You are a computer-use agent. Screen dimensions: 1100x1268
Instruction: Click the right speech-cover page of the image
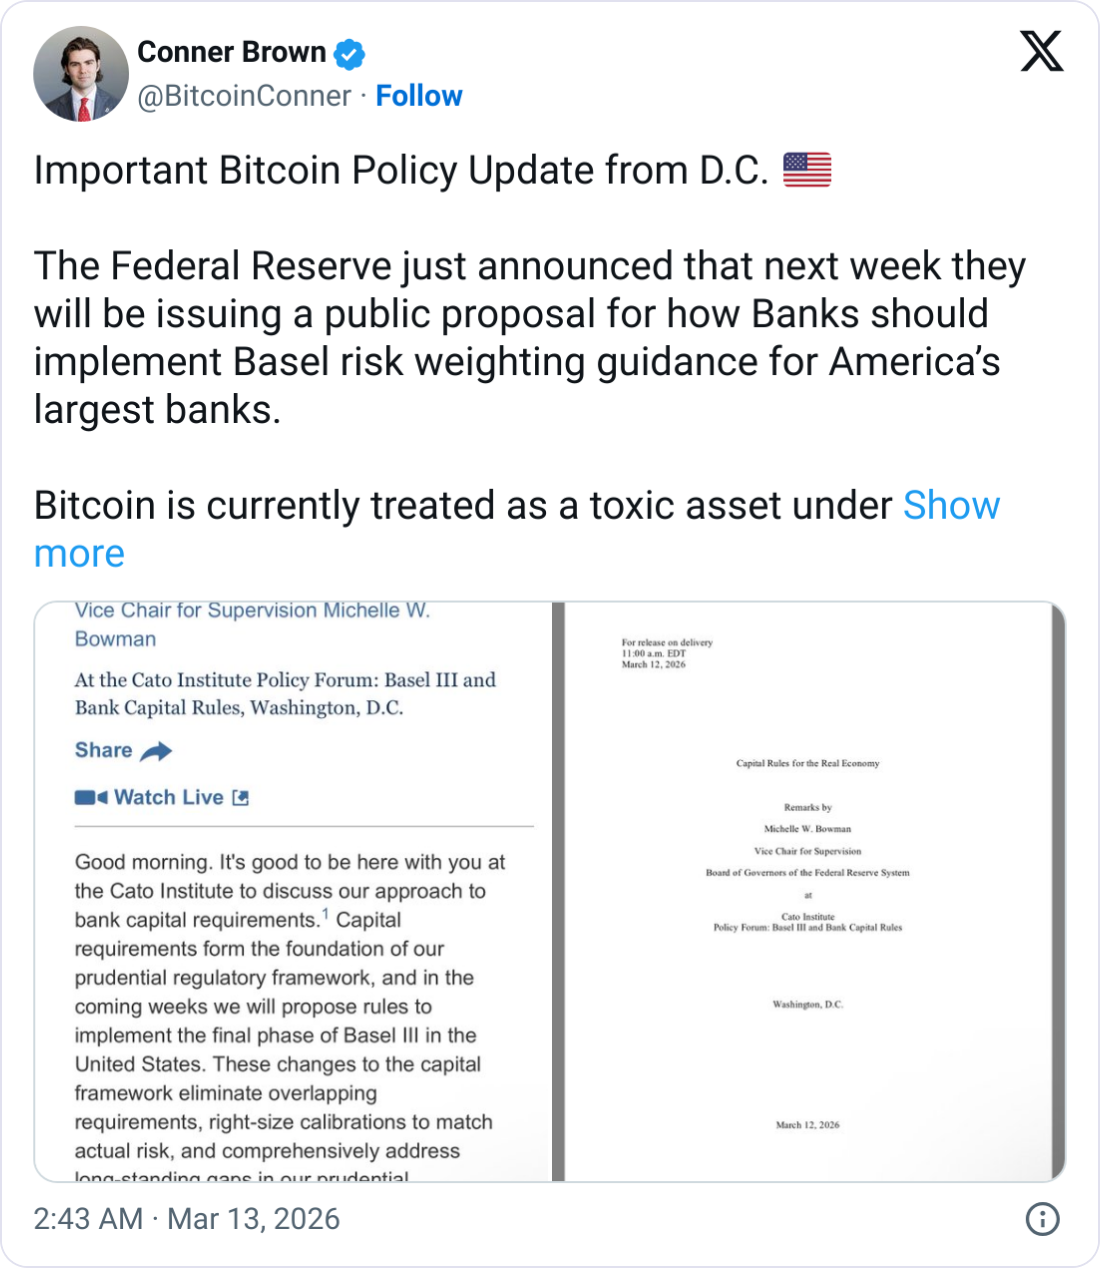(x=810, y=890)
